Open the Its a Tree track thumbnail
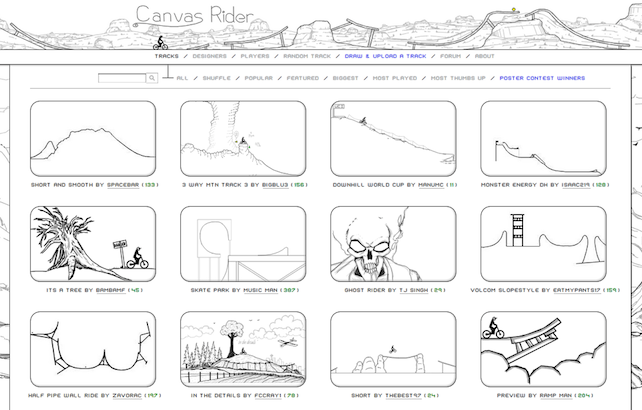Screen dimensions: 642x410 93,243
